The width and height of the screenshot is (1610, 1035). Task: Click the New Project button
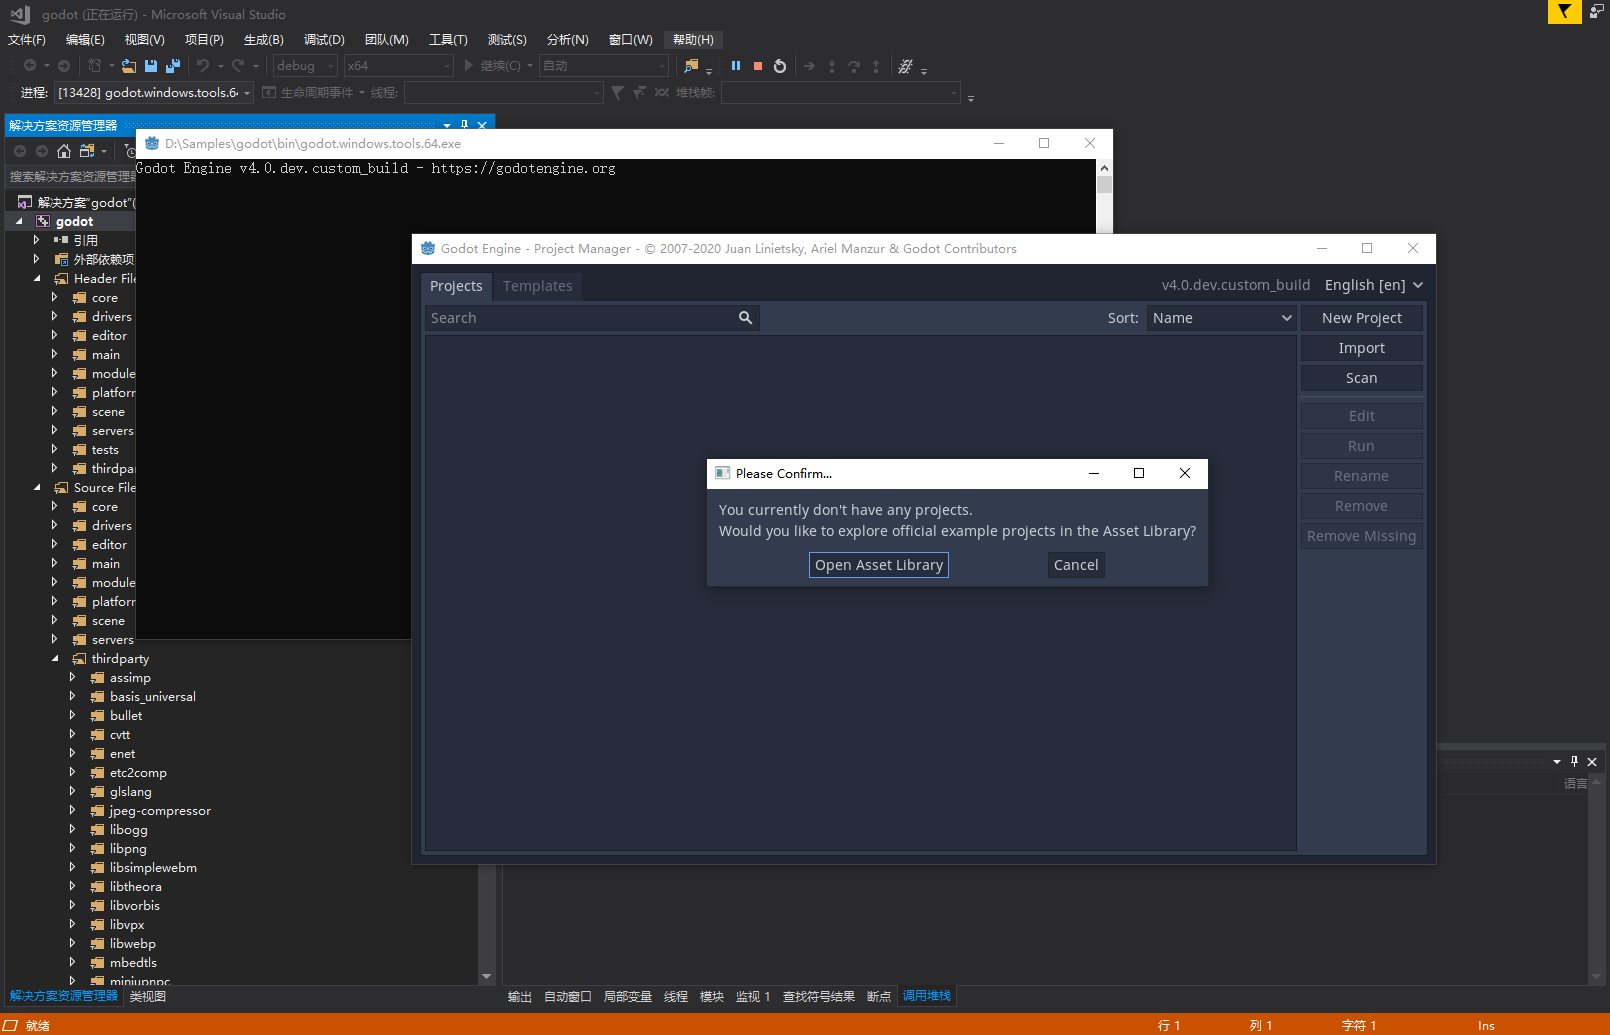click(x=1362, y=318)
